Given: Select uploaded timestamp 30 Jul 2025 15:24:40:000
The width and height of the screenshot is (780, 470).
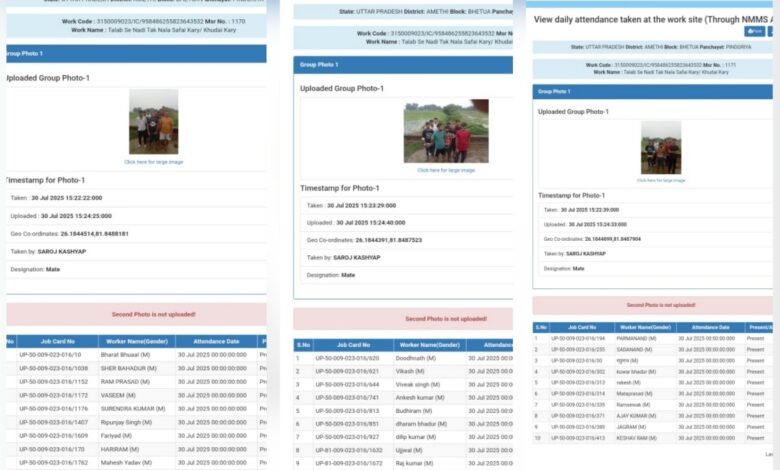Looking at the screenshot, I should pyautogui.click(x=371, y=223).
